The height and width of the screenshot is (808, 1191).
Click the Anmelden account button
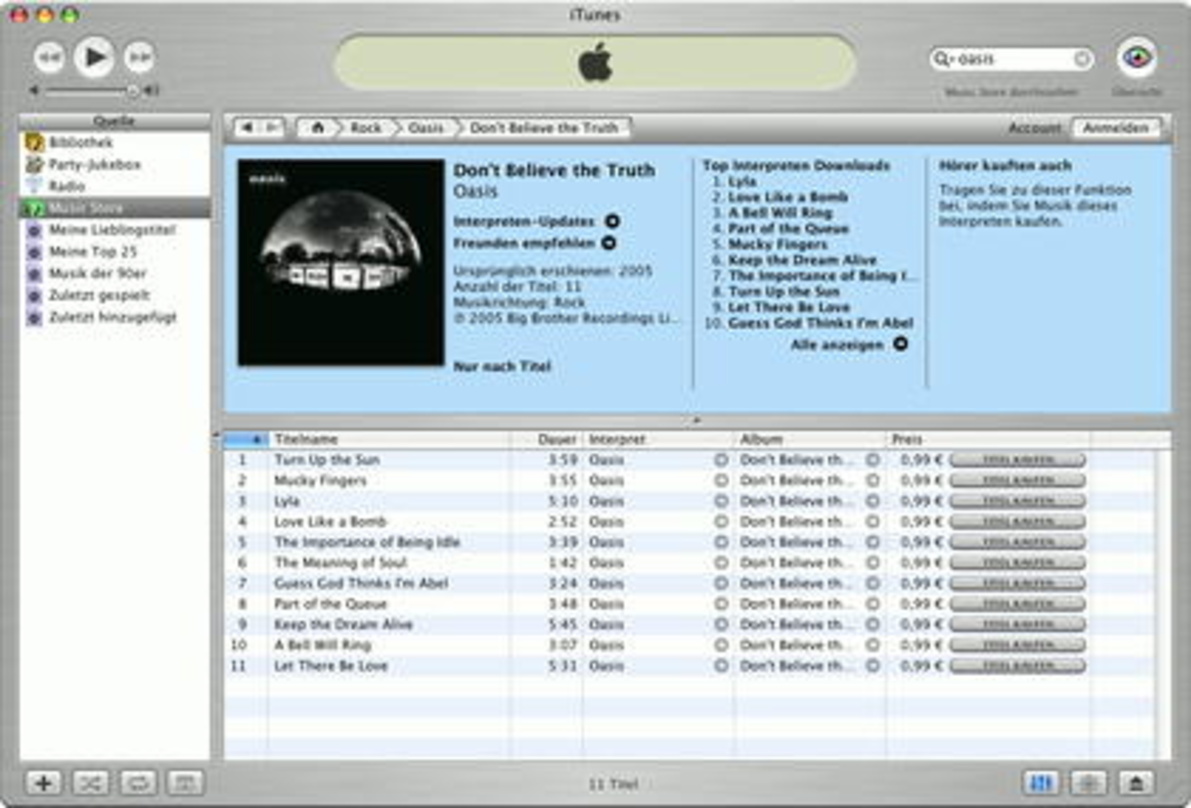(1115, 128)
